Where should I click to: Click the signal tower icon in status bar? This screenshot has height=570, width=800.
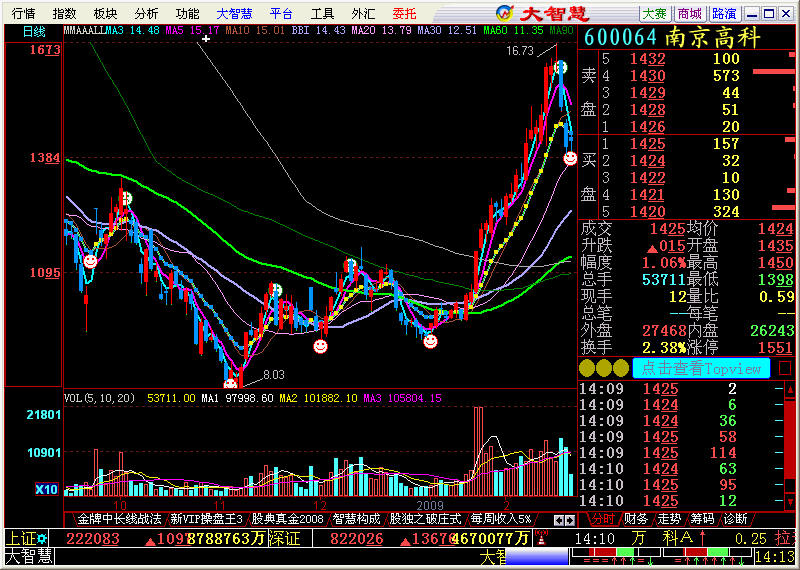click(541, 538)
